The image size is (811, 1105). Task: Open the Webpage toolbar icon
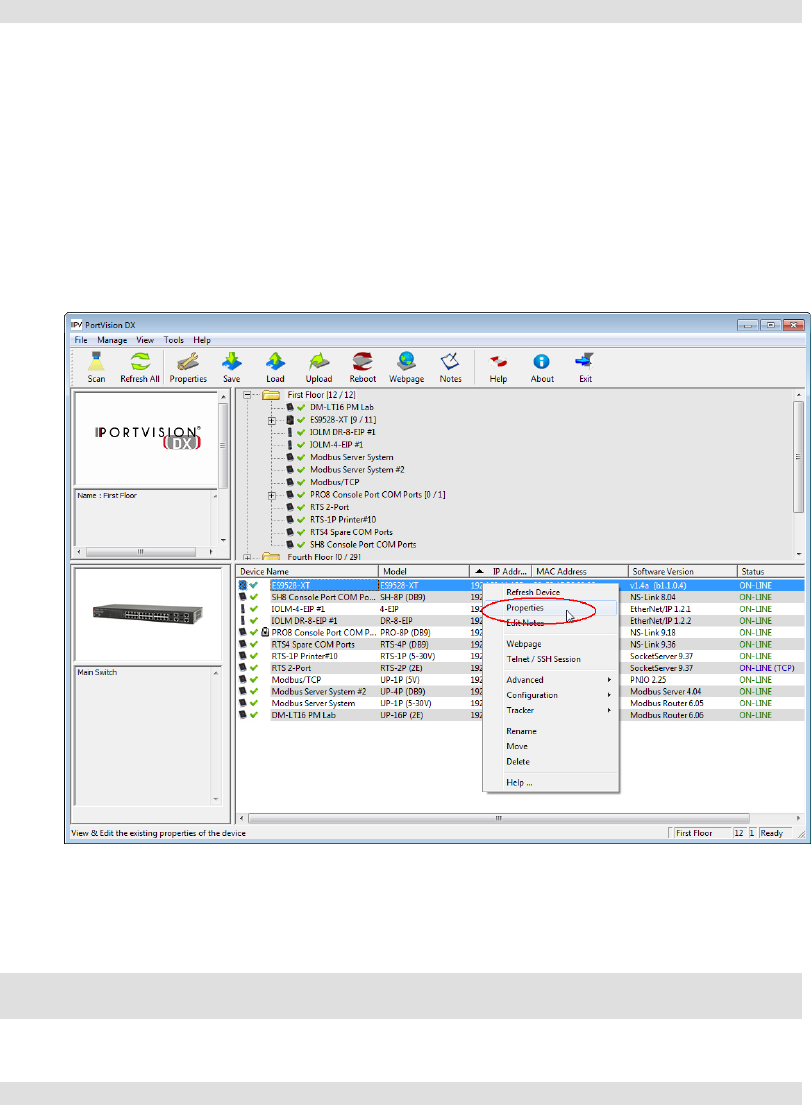(x=407, y=367)
